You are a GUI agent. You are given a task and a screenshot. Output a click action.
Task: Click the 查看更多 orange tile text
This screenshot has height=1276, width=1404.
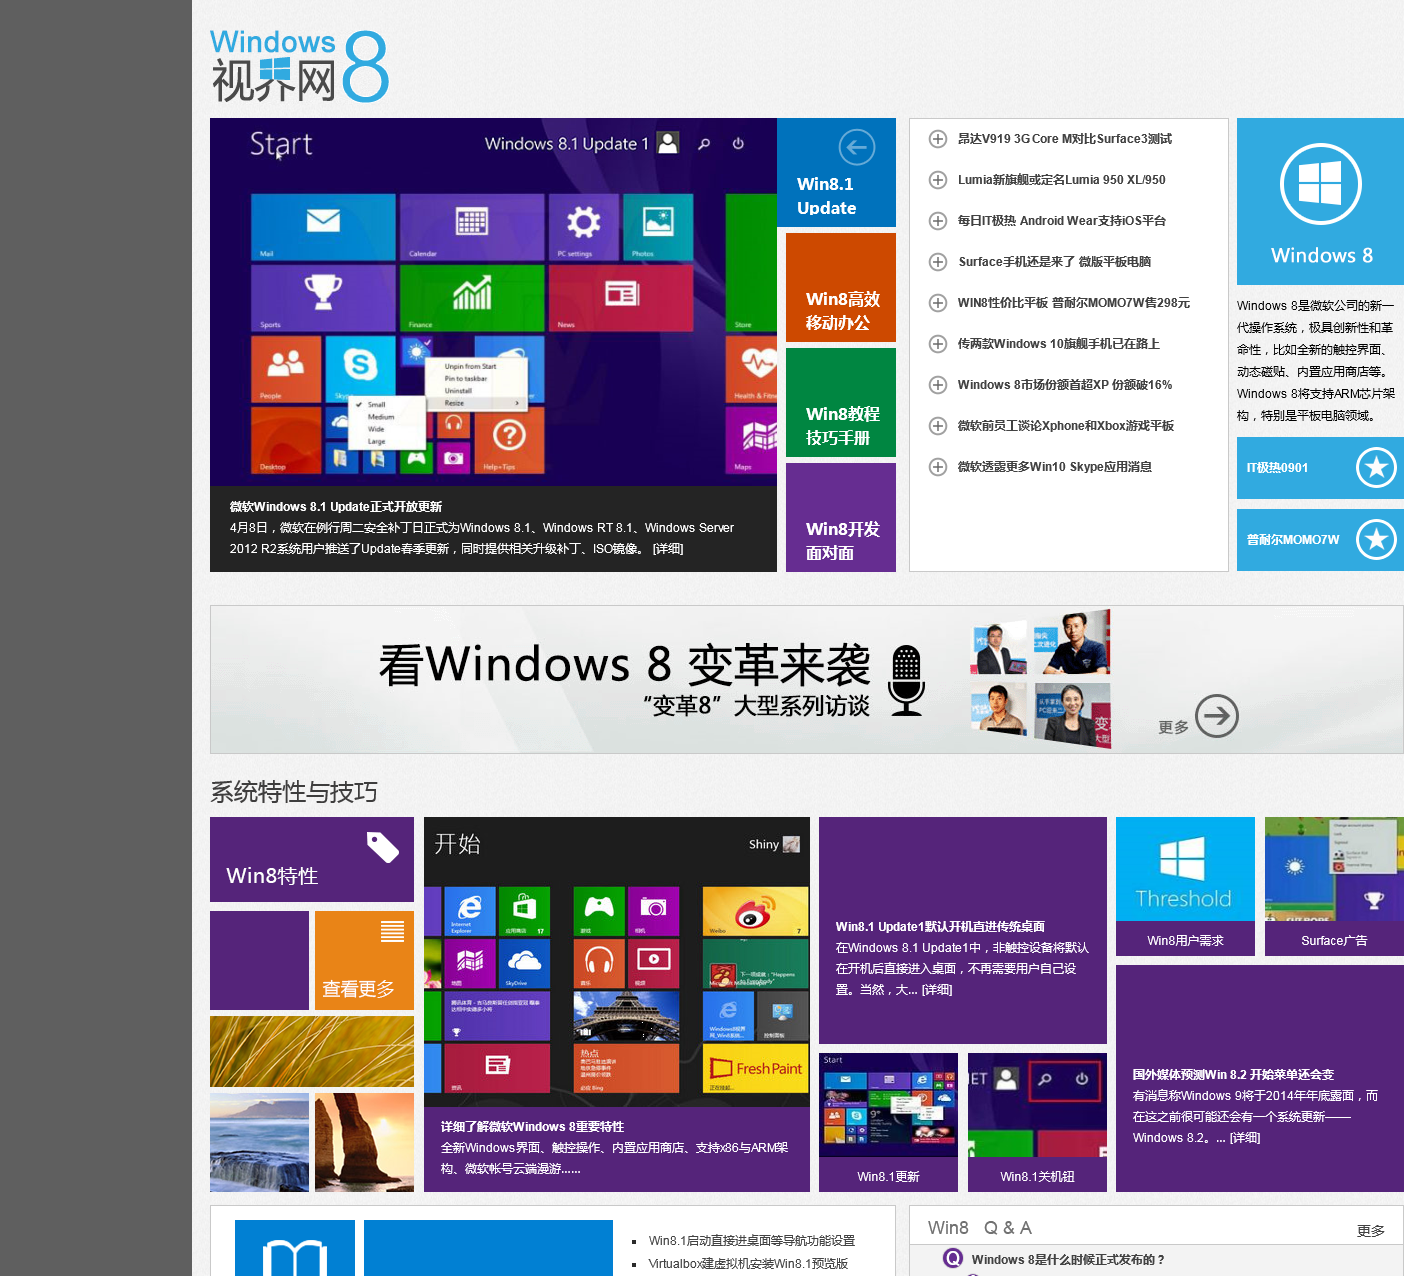click(x=358, y=989)
